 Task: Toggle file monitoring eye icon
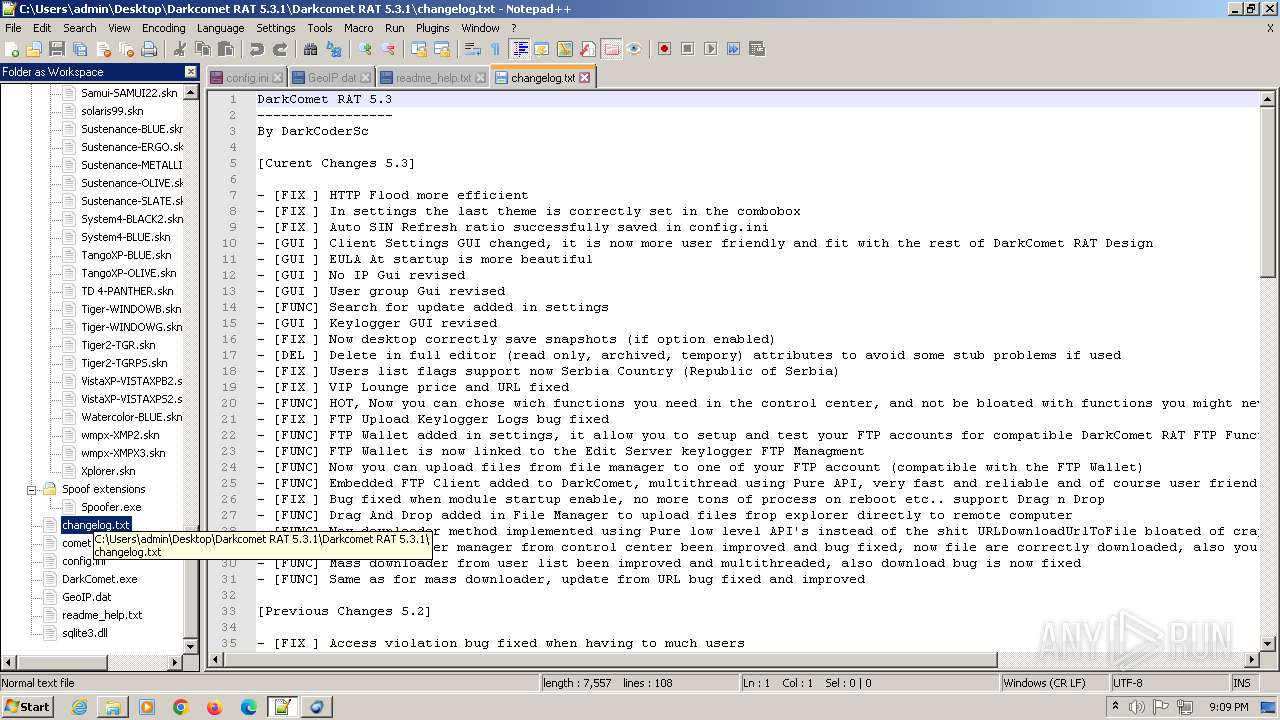click(634, 49)
